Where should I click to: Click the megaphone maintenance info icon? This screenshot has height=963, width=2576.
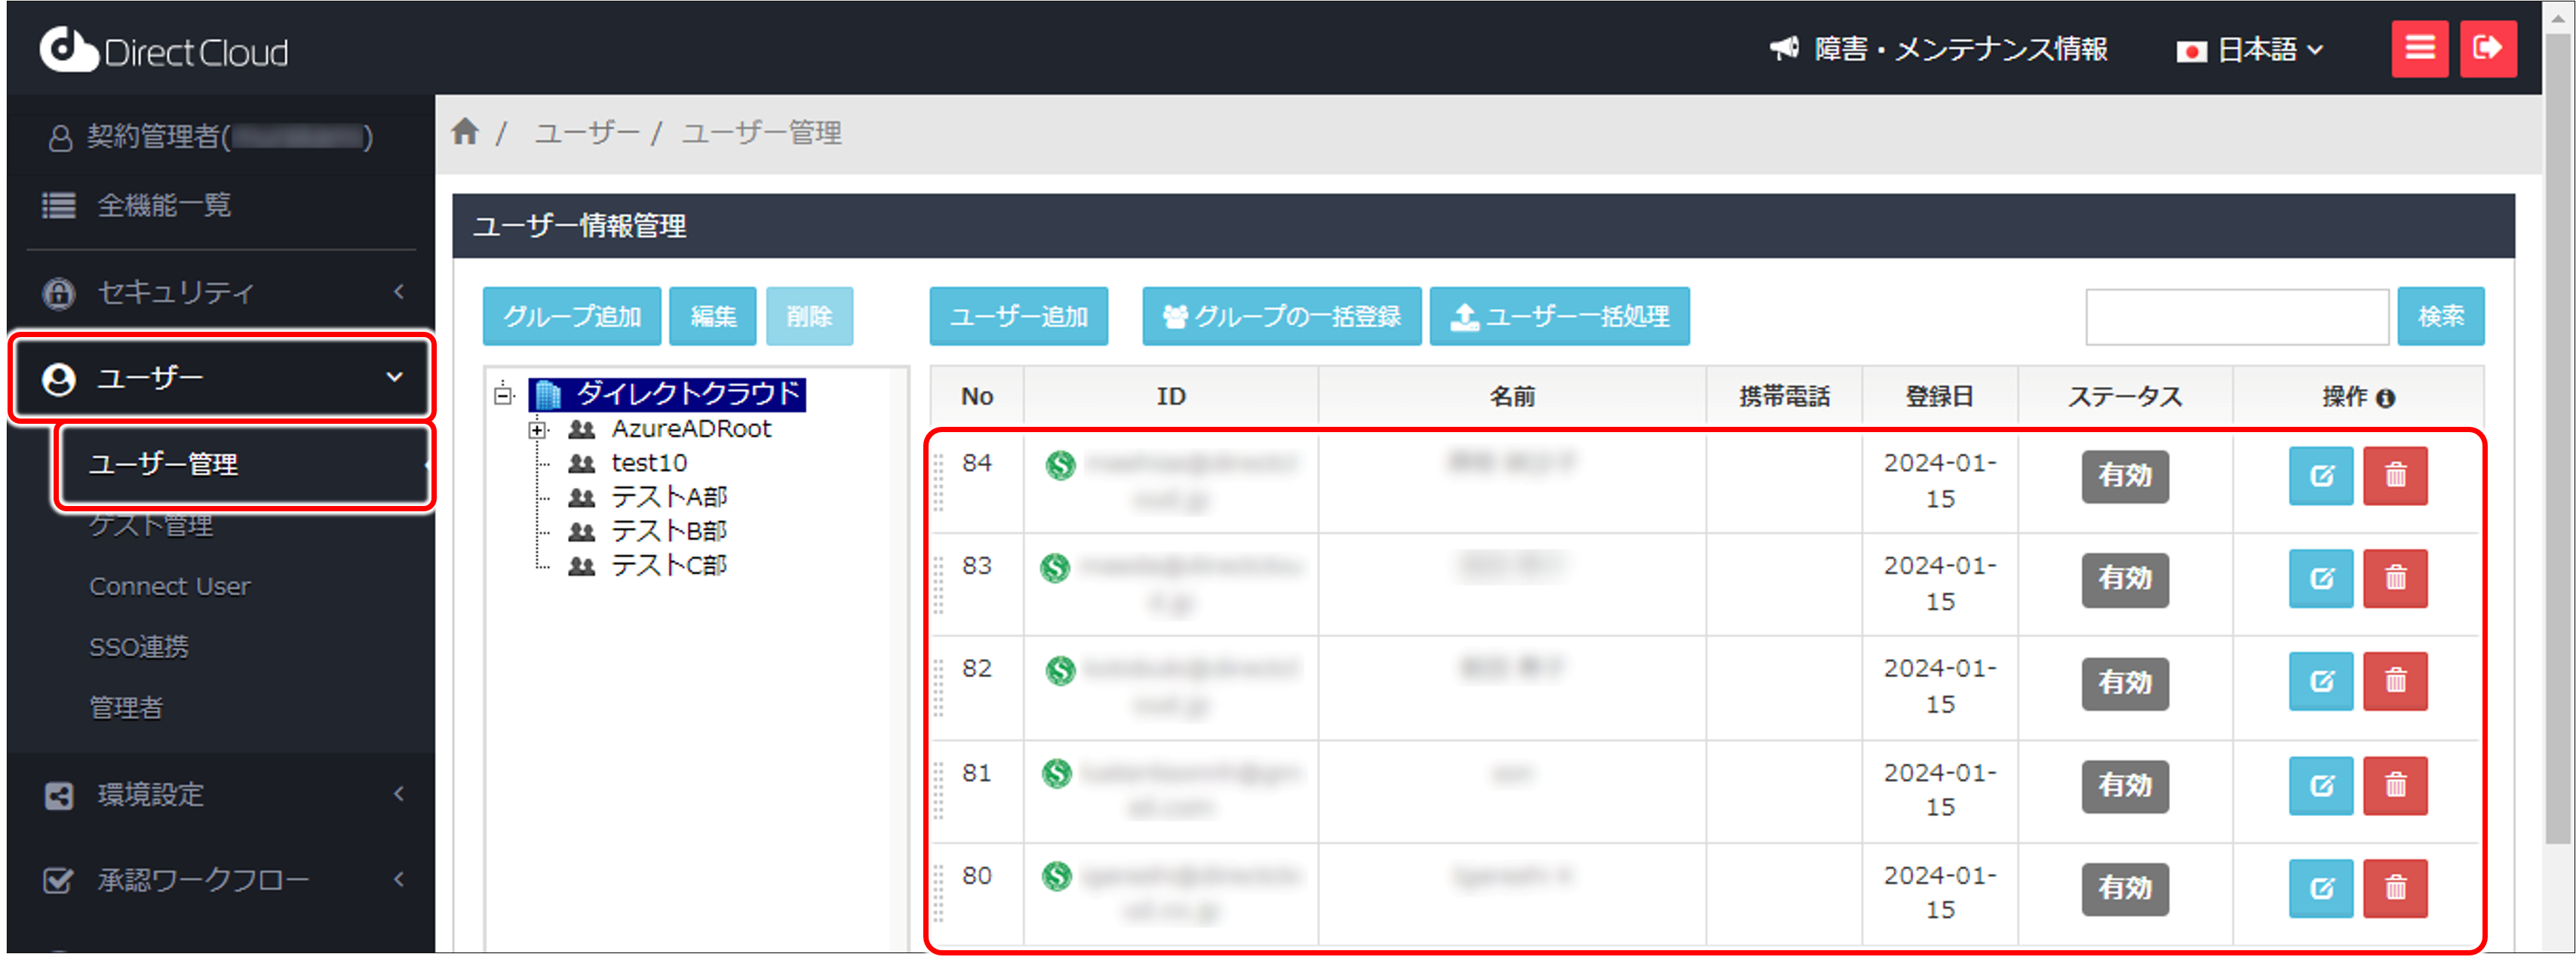click(1784, 48)
